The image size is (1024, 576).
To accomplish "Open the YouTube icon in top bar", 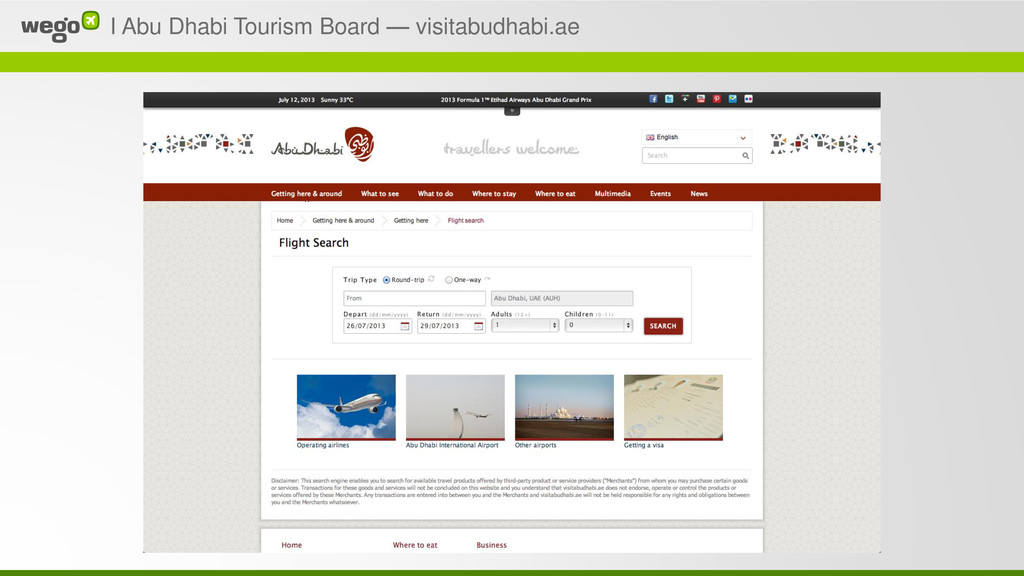I will (701, 99).
